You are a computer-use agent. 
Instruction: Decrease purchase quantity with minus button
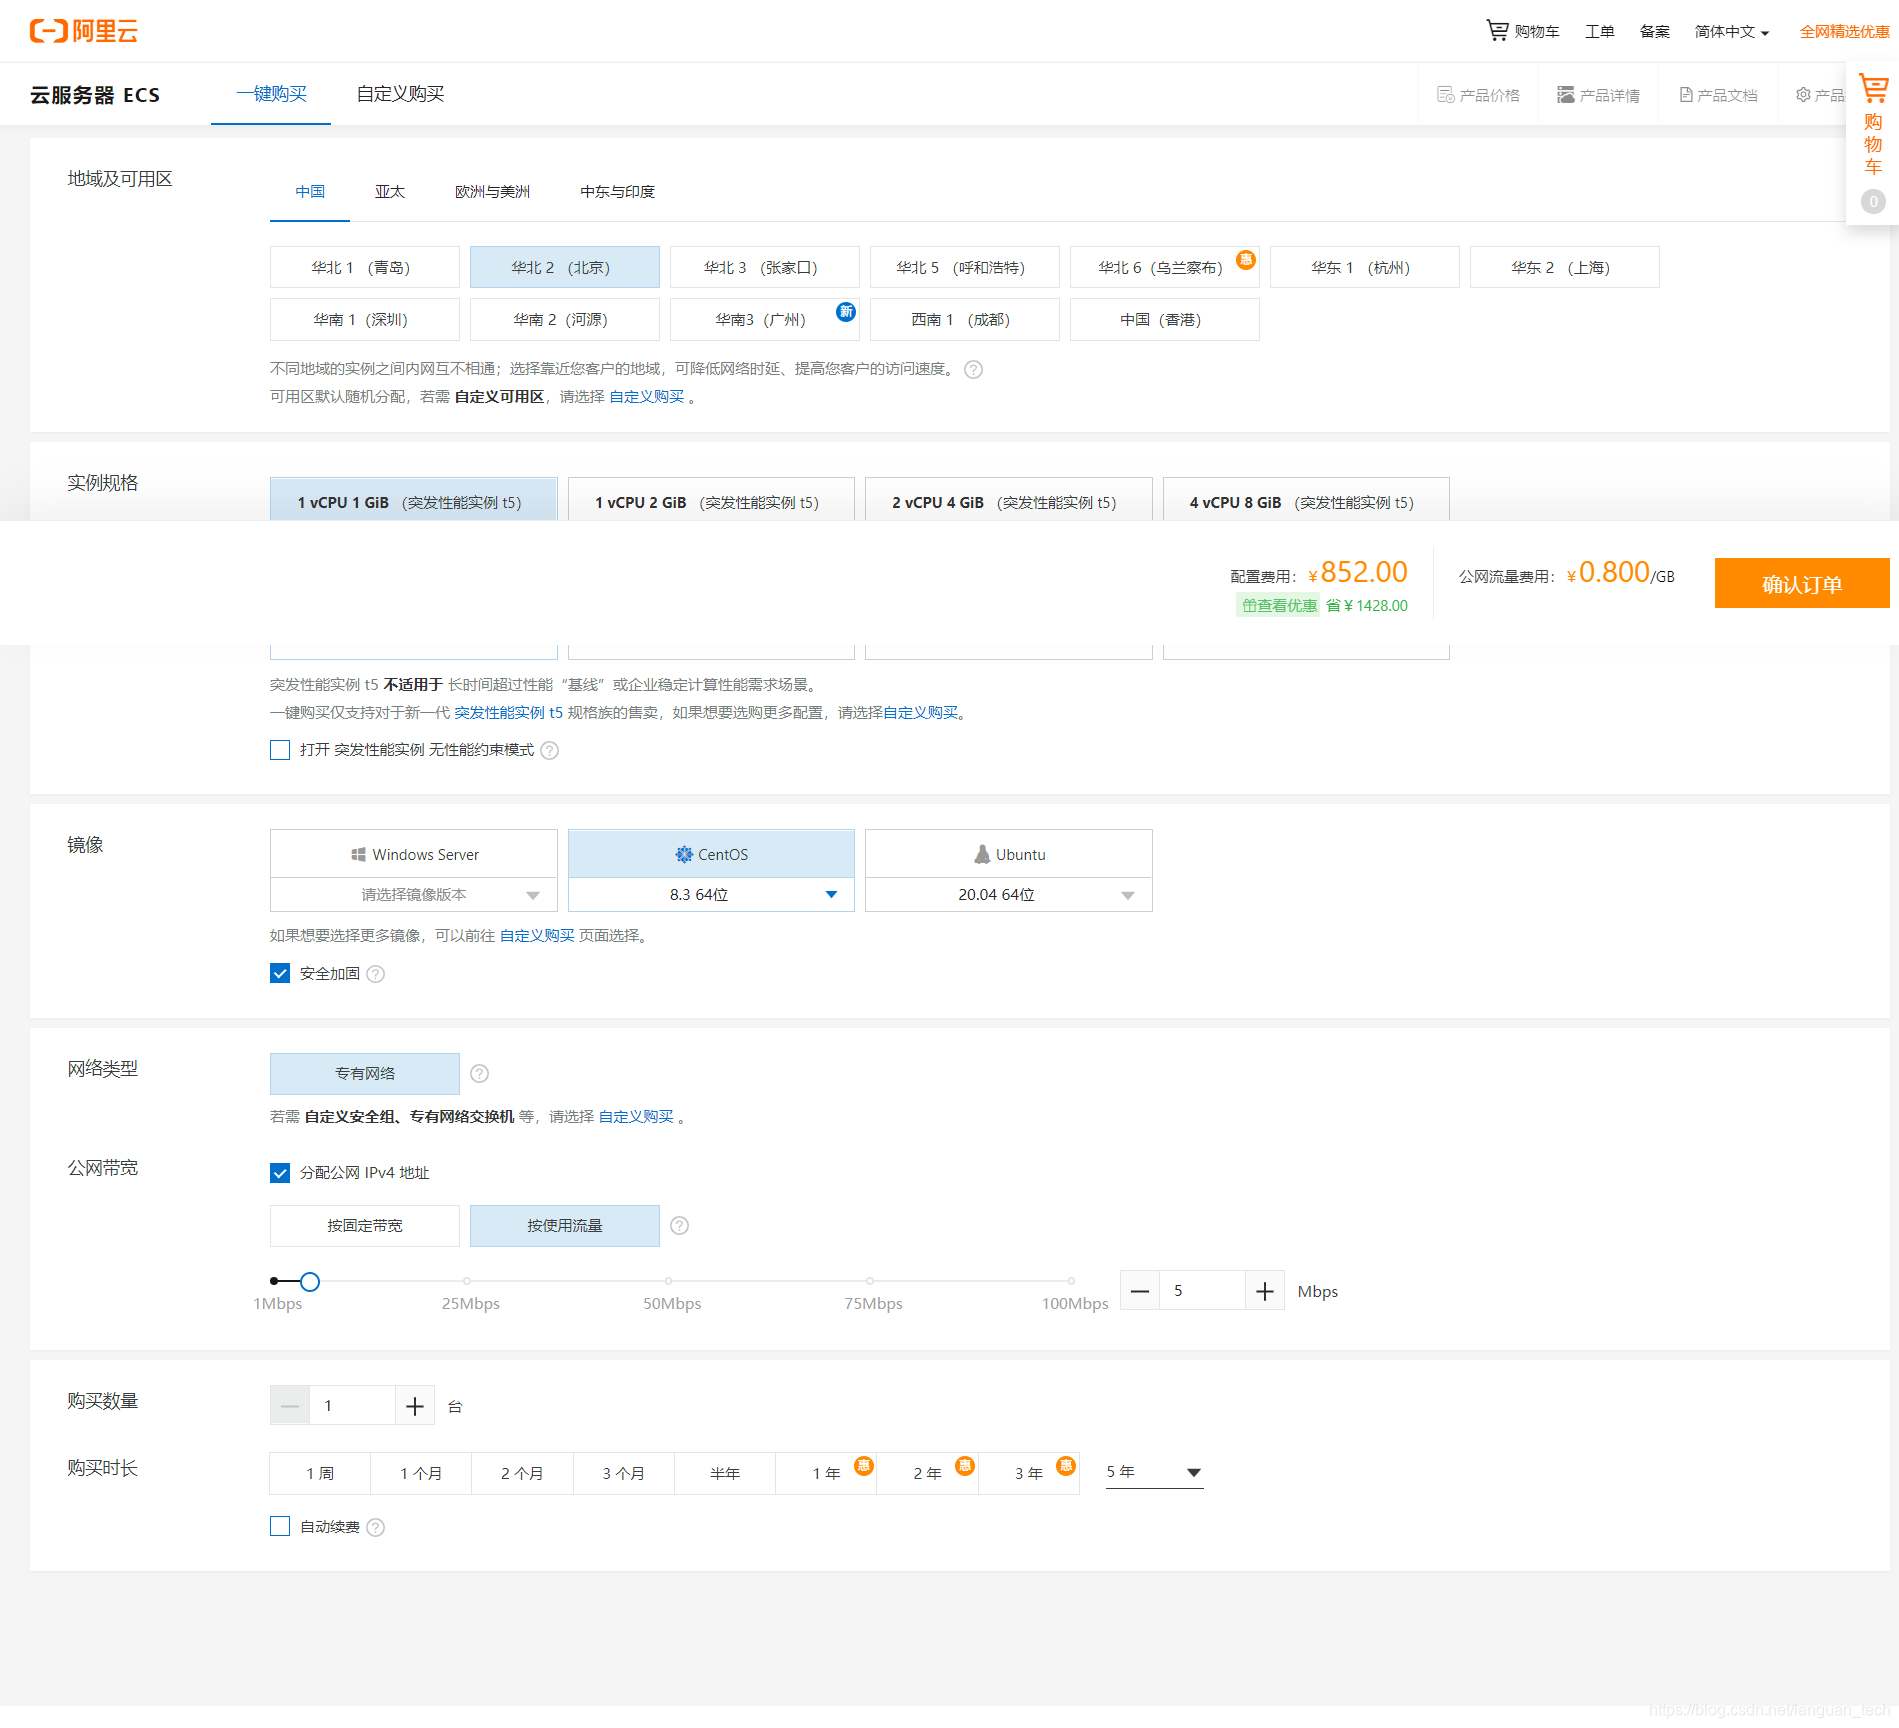coord(290,1407)
